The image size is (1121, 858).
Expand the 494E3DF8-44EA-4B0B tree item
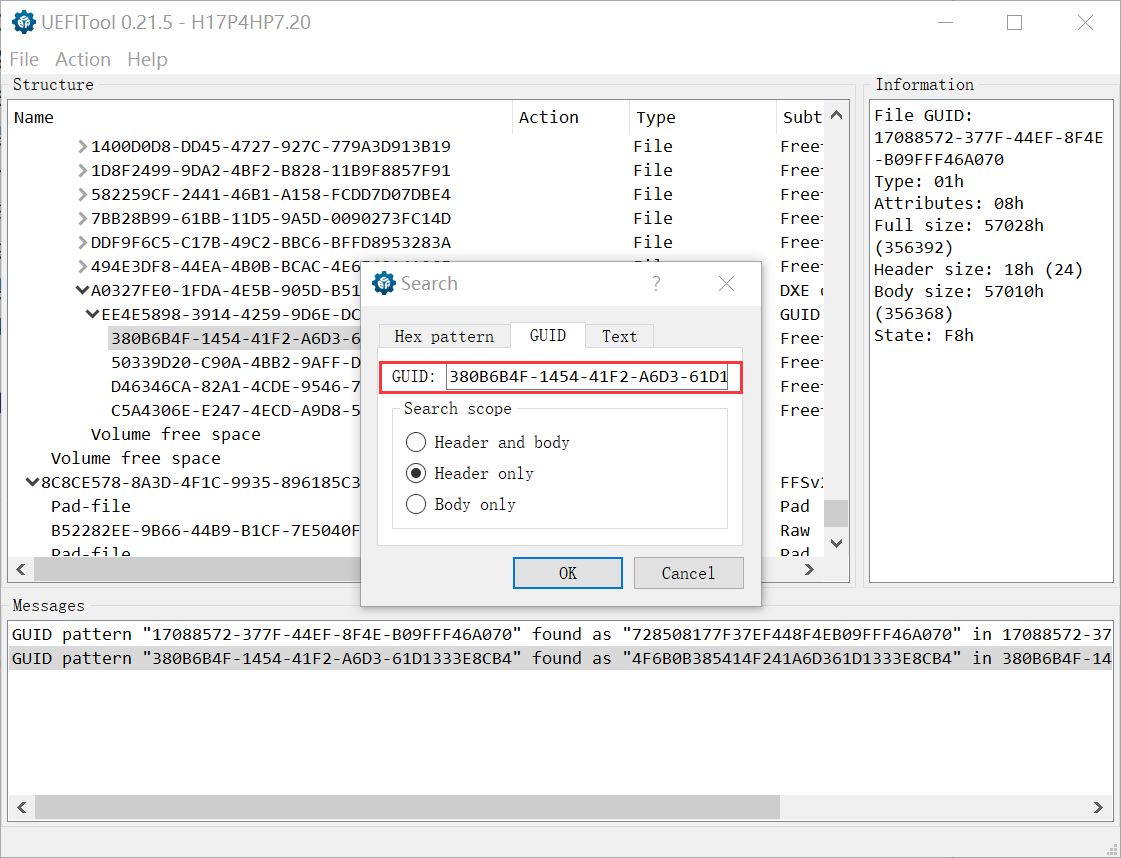point(83,267)
